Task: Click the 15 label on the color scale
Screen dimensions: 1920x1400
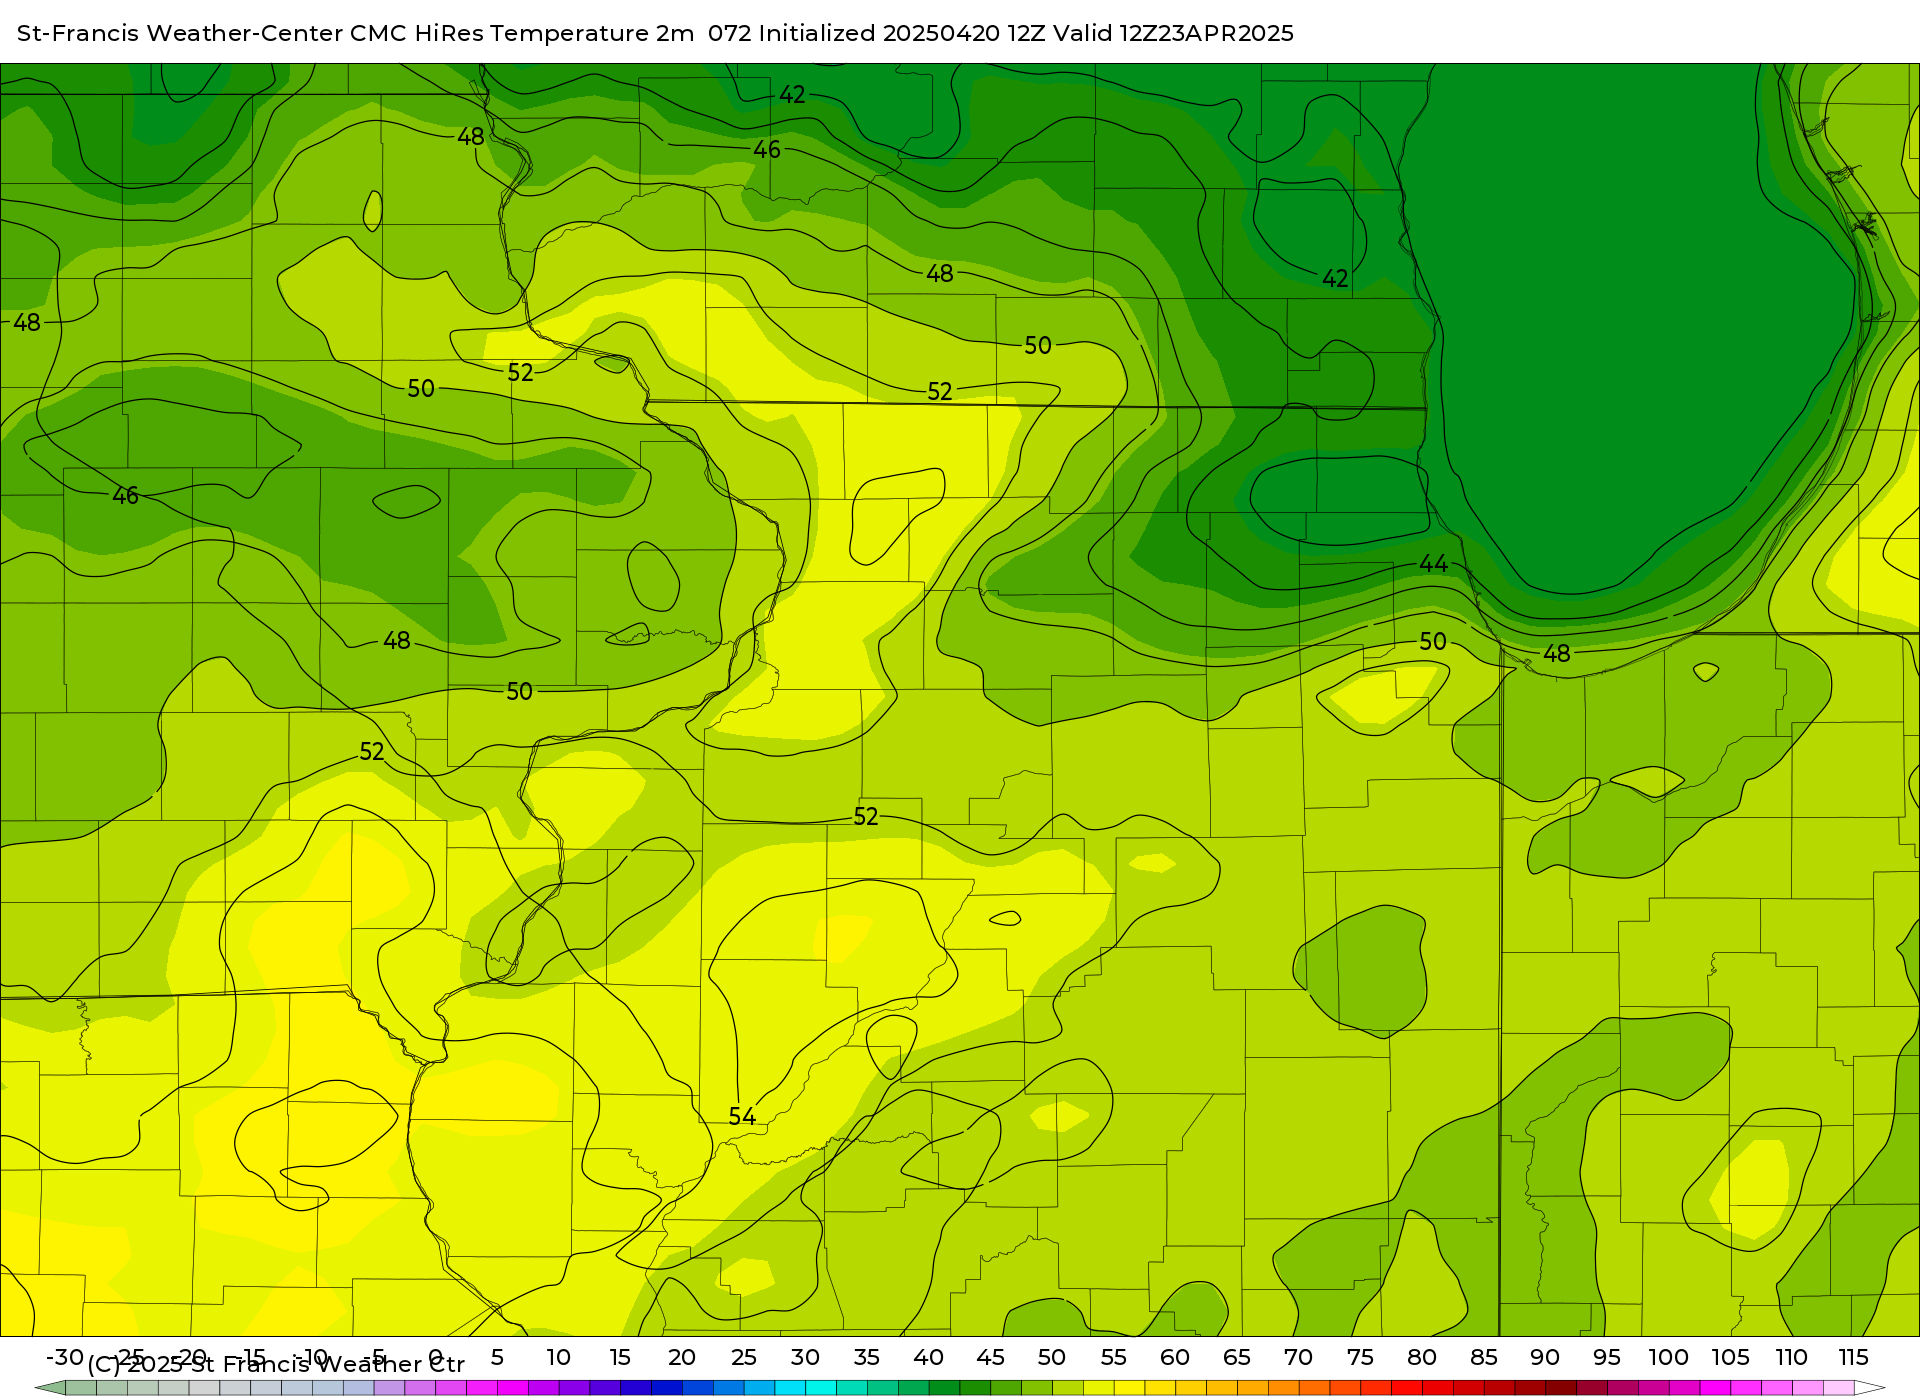Action: point(620,1357)
